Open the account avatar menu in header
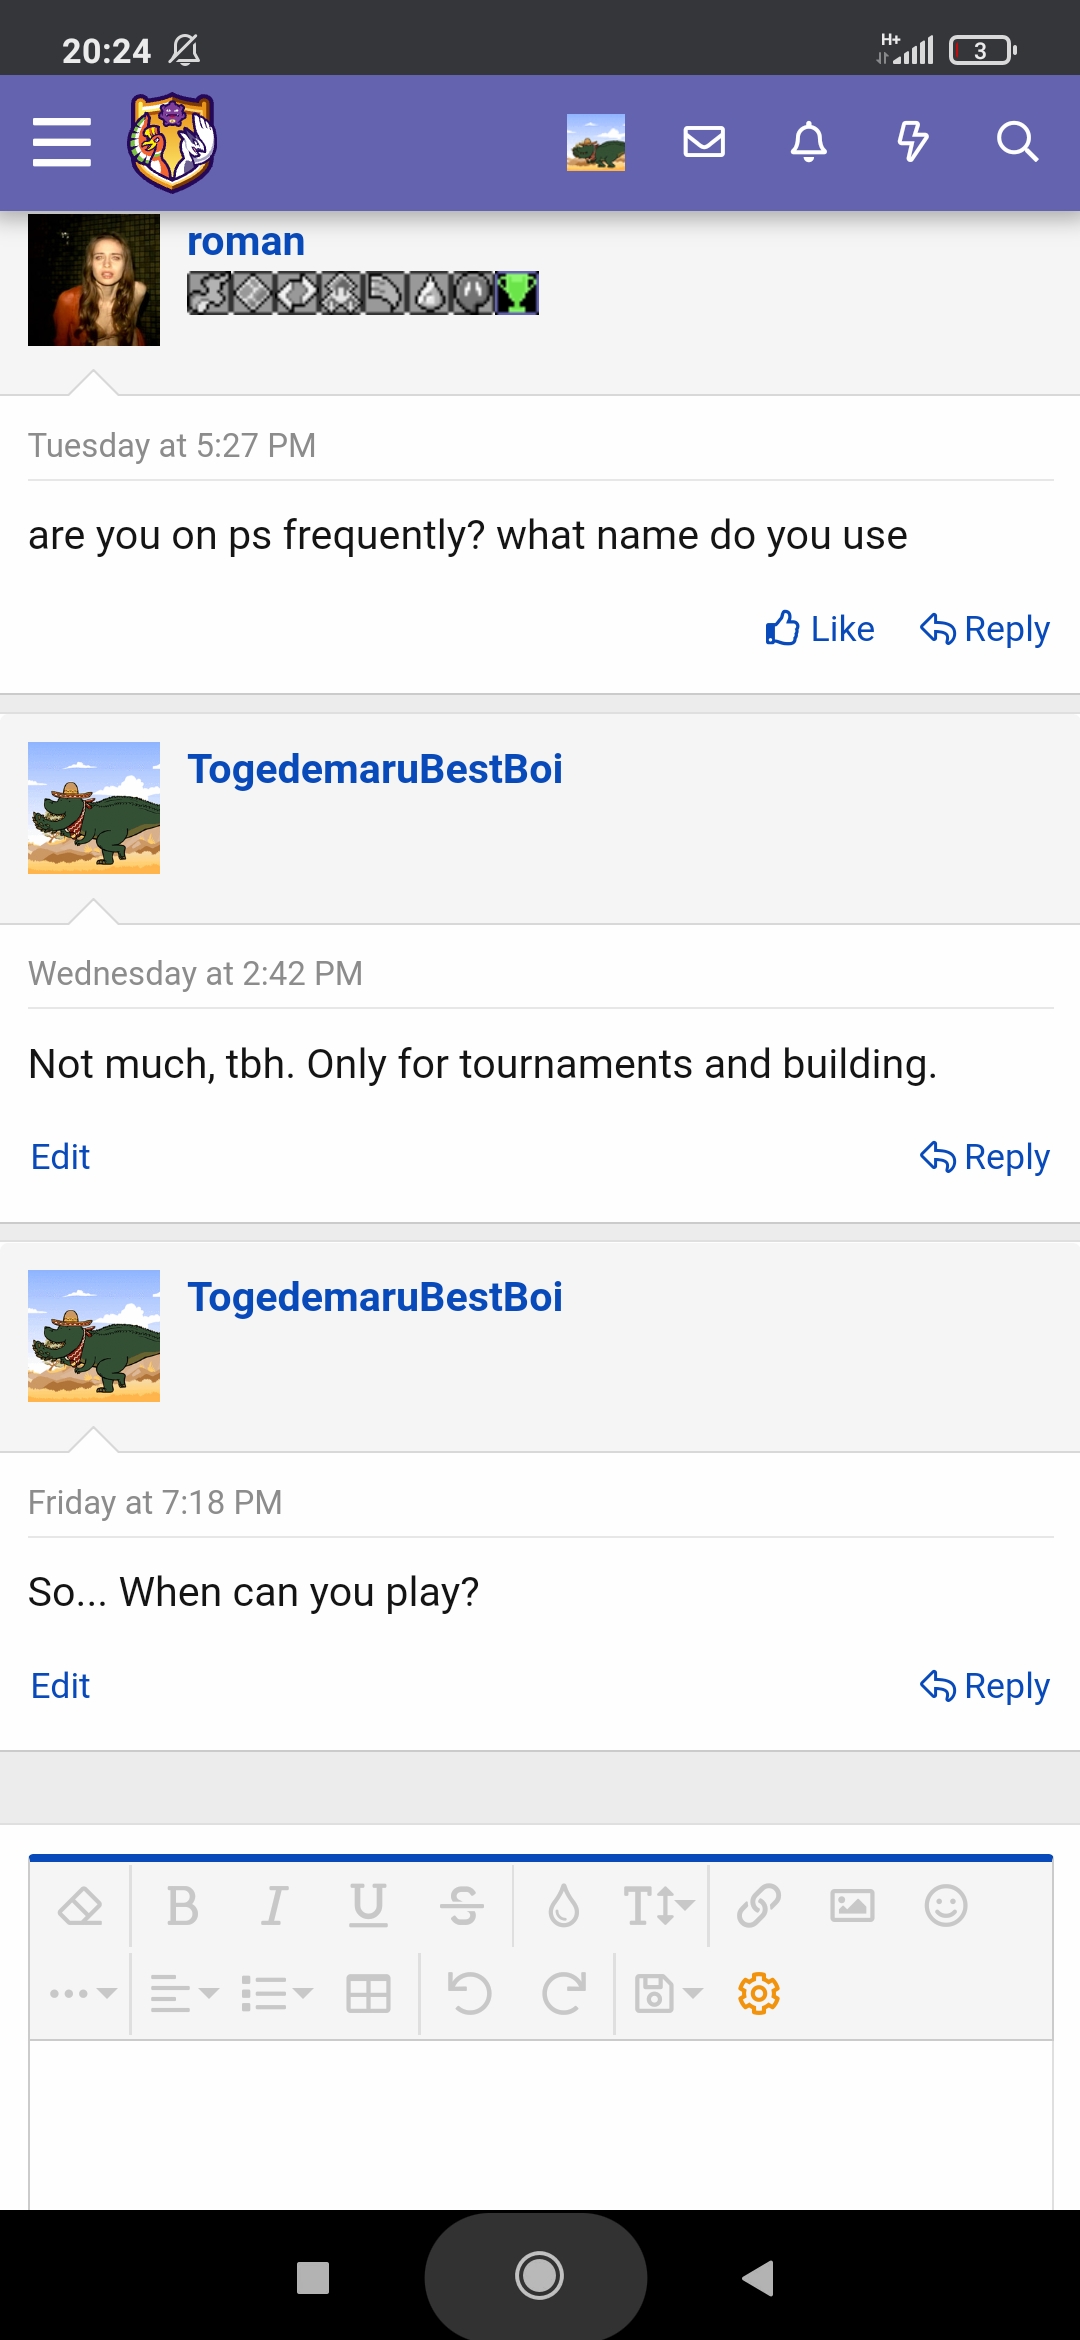The width and height of the screenshot is (1080, 2340). click(x=596, y=142)
